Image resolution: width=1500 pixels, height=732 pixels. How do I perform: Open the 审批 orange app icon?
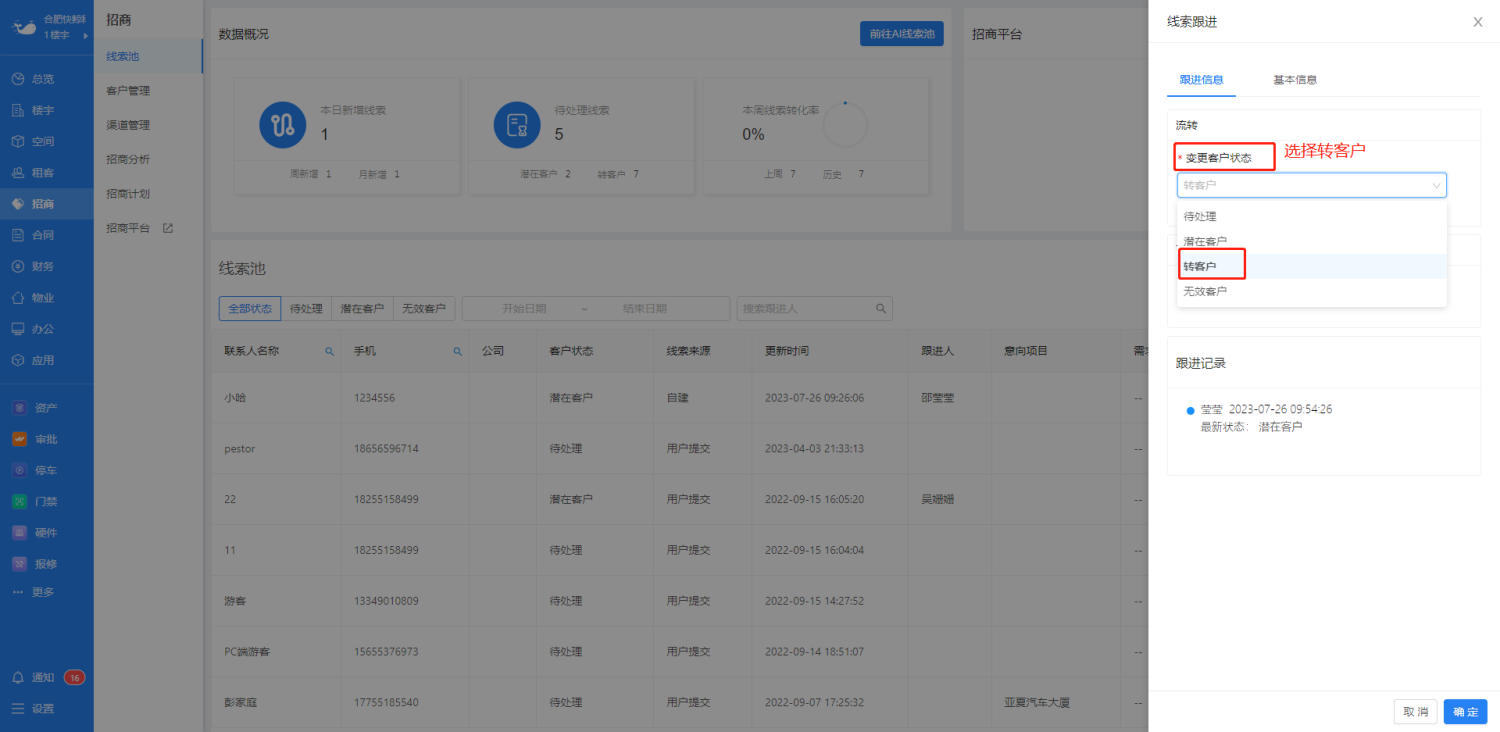pos(18,439)
